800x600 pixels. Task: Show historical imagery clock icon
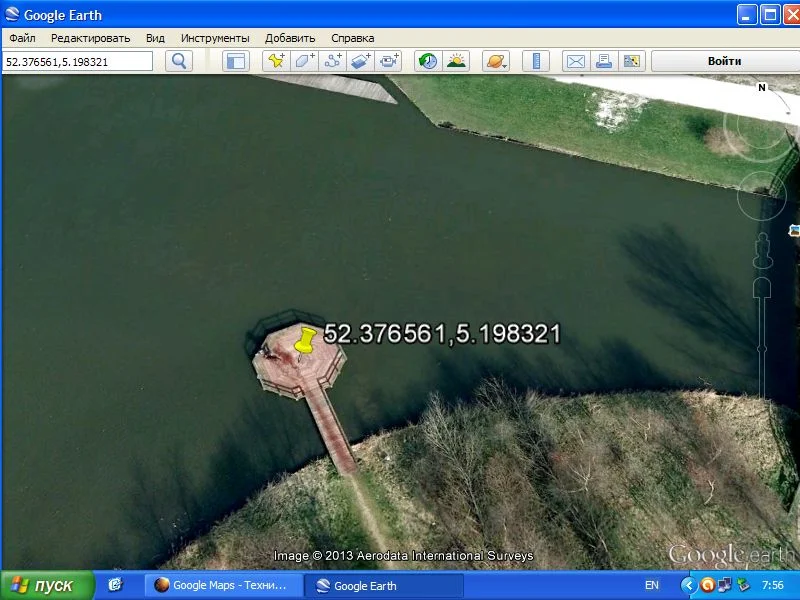pos(428,61)
